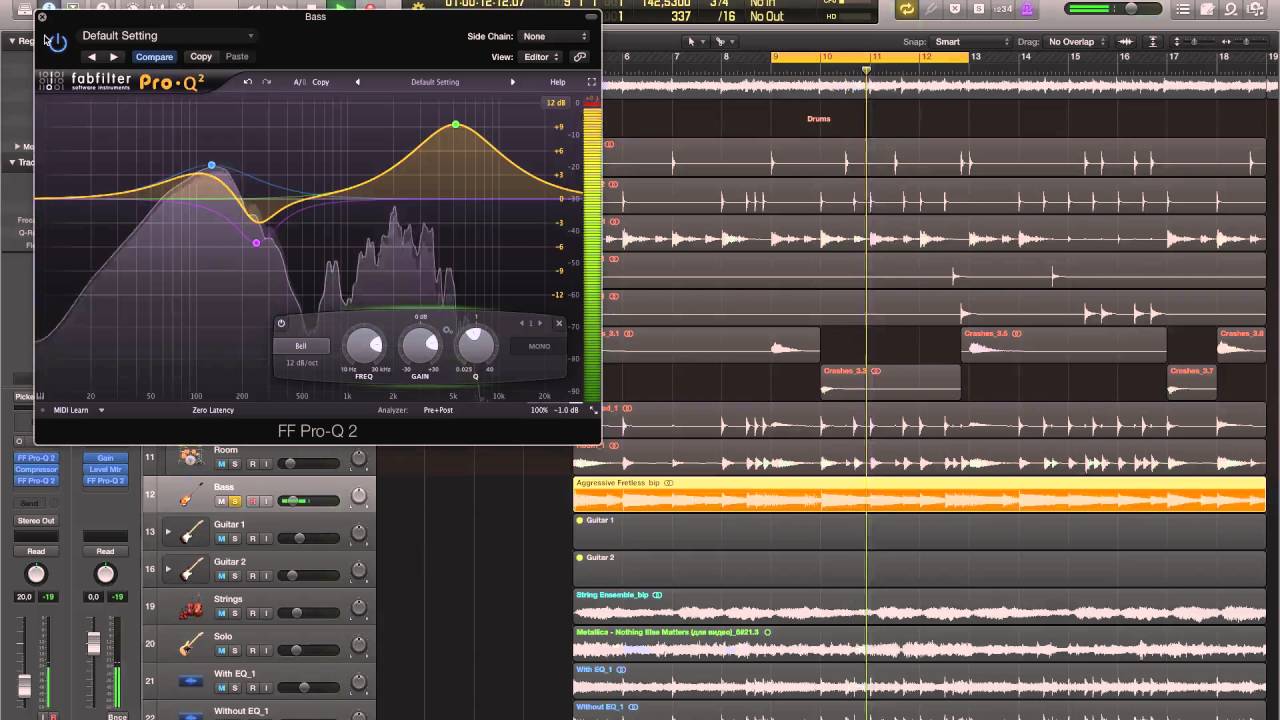The width and height of the screenshot is (1280, 720).
Task: Open the MIDI Learn dropdown arrow
Action: coord(101,410)
